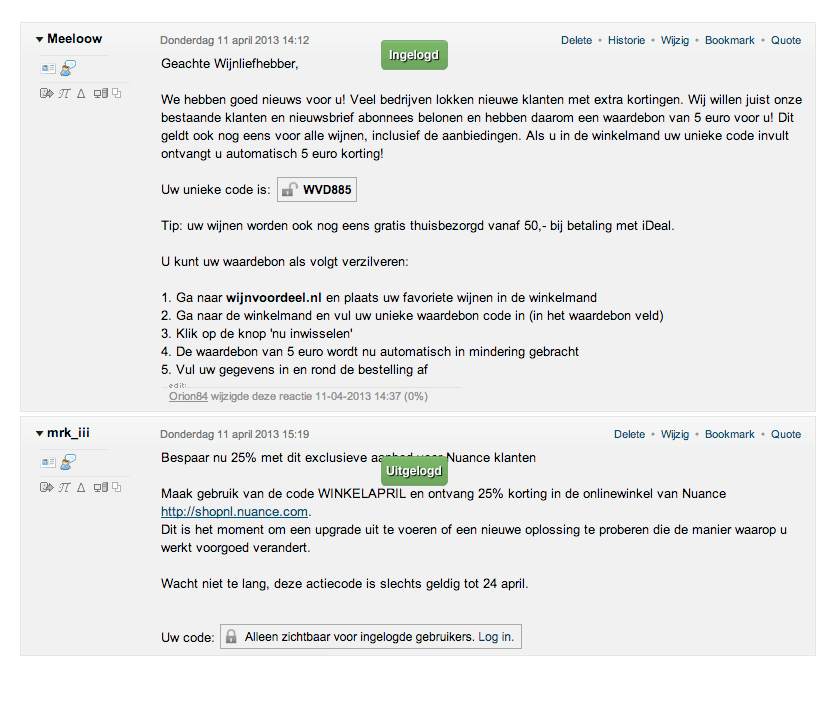Open mrk_iii's profile card icon

tap(48, 461)
